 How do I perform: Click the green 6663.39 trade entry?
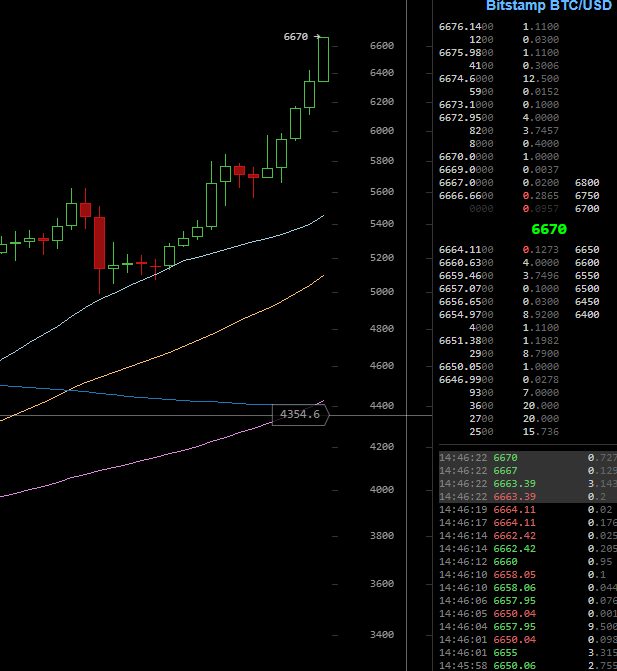528,484
